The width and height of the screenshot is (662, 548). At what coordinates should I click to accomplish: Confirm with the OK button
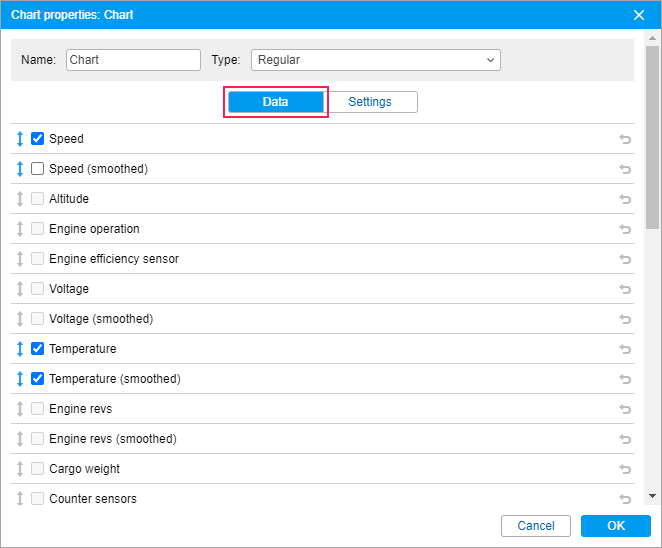[616, 526]
